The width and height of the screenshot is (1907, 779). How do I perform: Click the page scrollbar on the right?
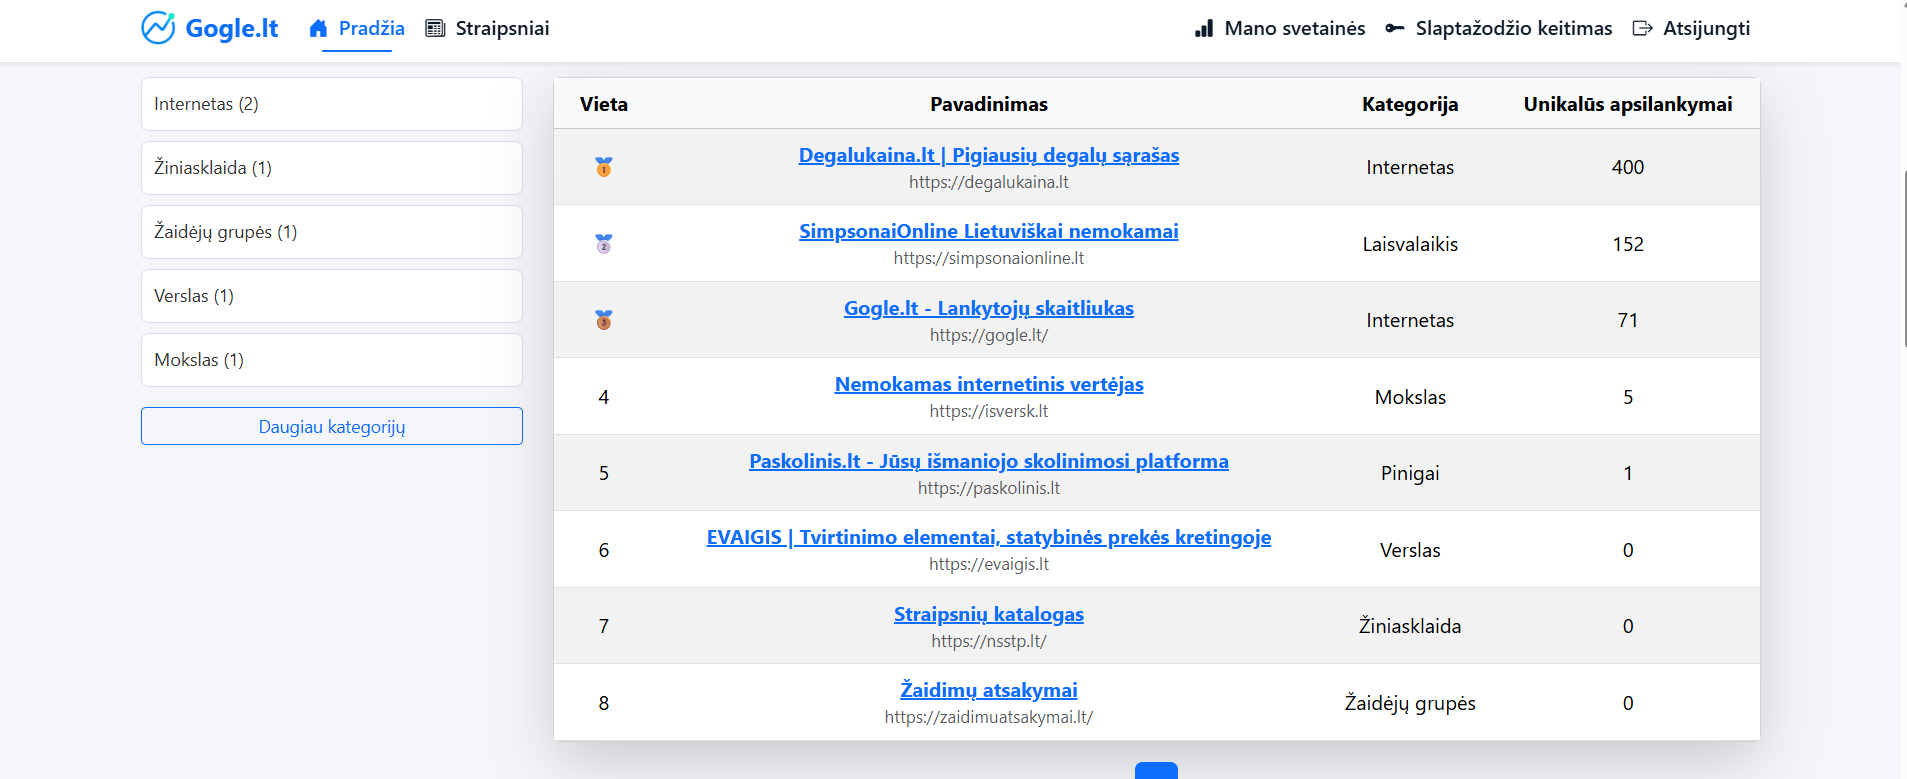pyautogui.click(x=1903, y=260)
